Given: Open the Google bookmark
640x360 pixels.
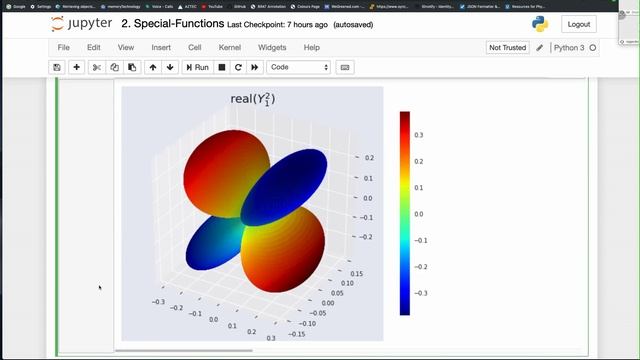Looking at the screenshot, I should [x=16, y=7].
